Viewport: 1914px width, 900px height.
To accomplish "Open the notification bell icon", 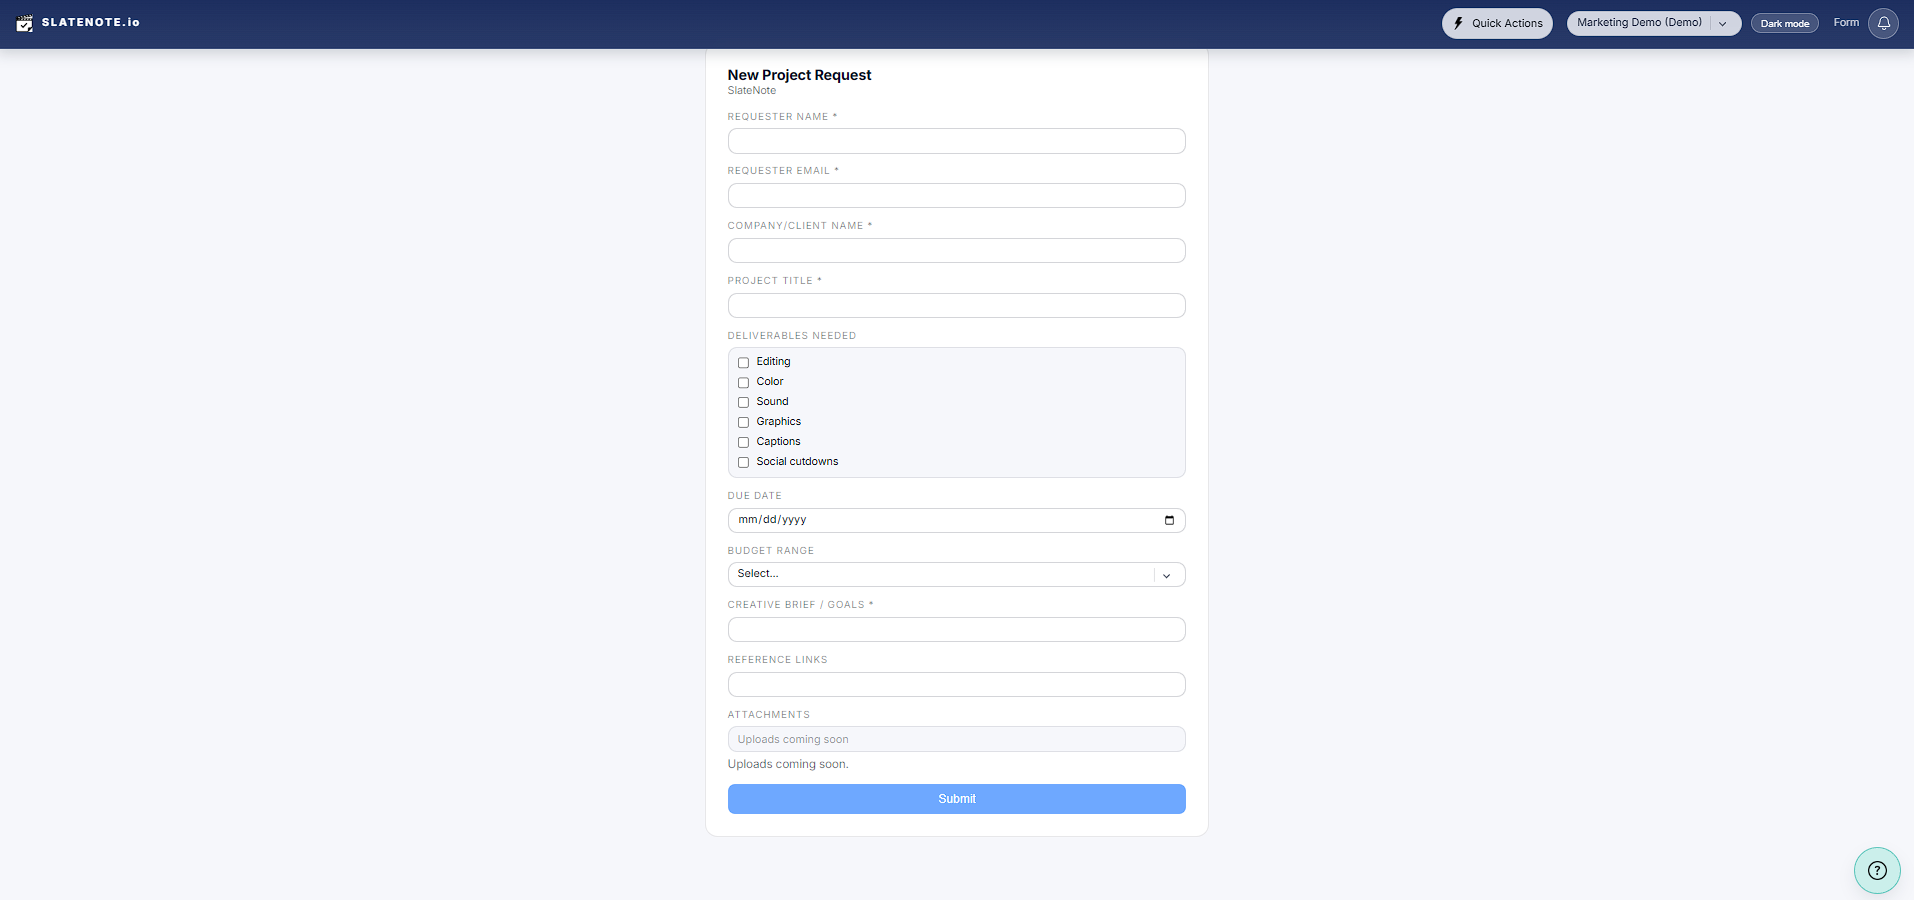I will click(1884, 23).
